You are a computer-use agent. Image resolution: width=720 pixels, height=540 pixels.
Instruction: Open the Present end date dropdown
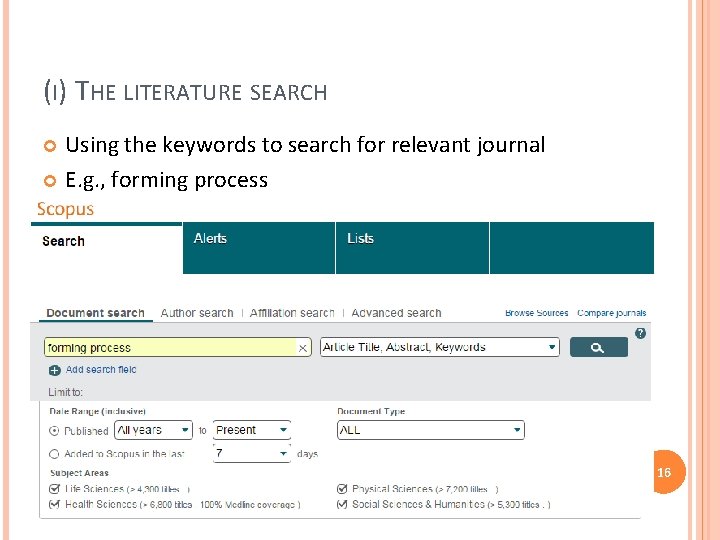[251, 430]
